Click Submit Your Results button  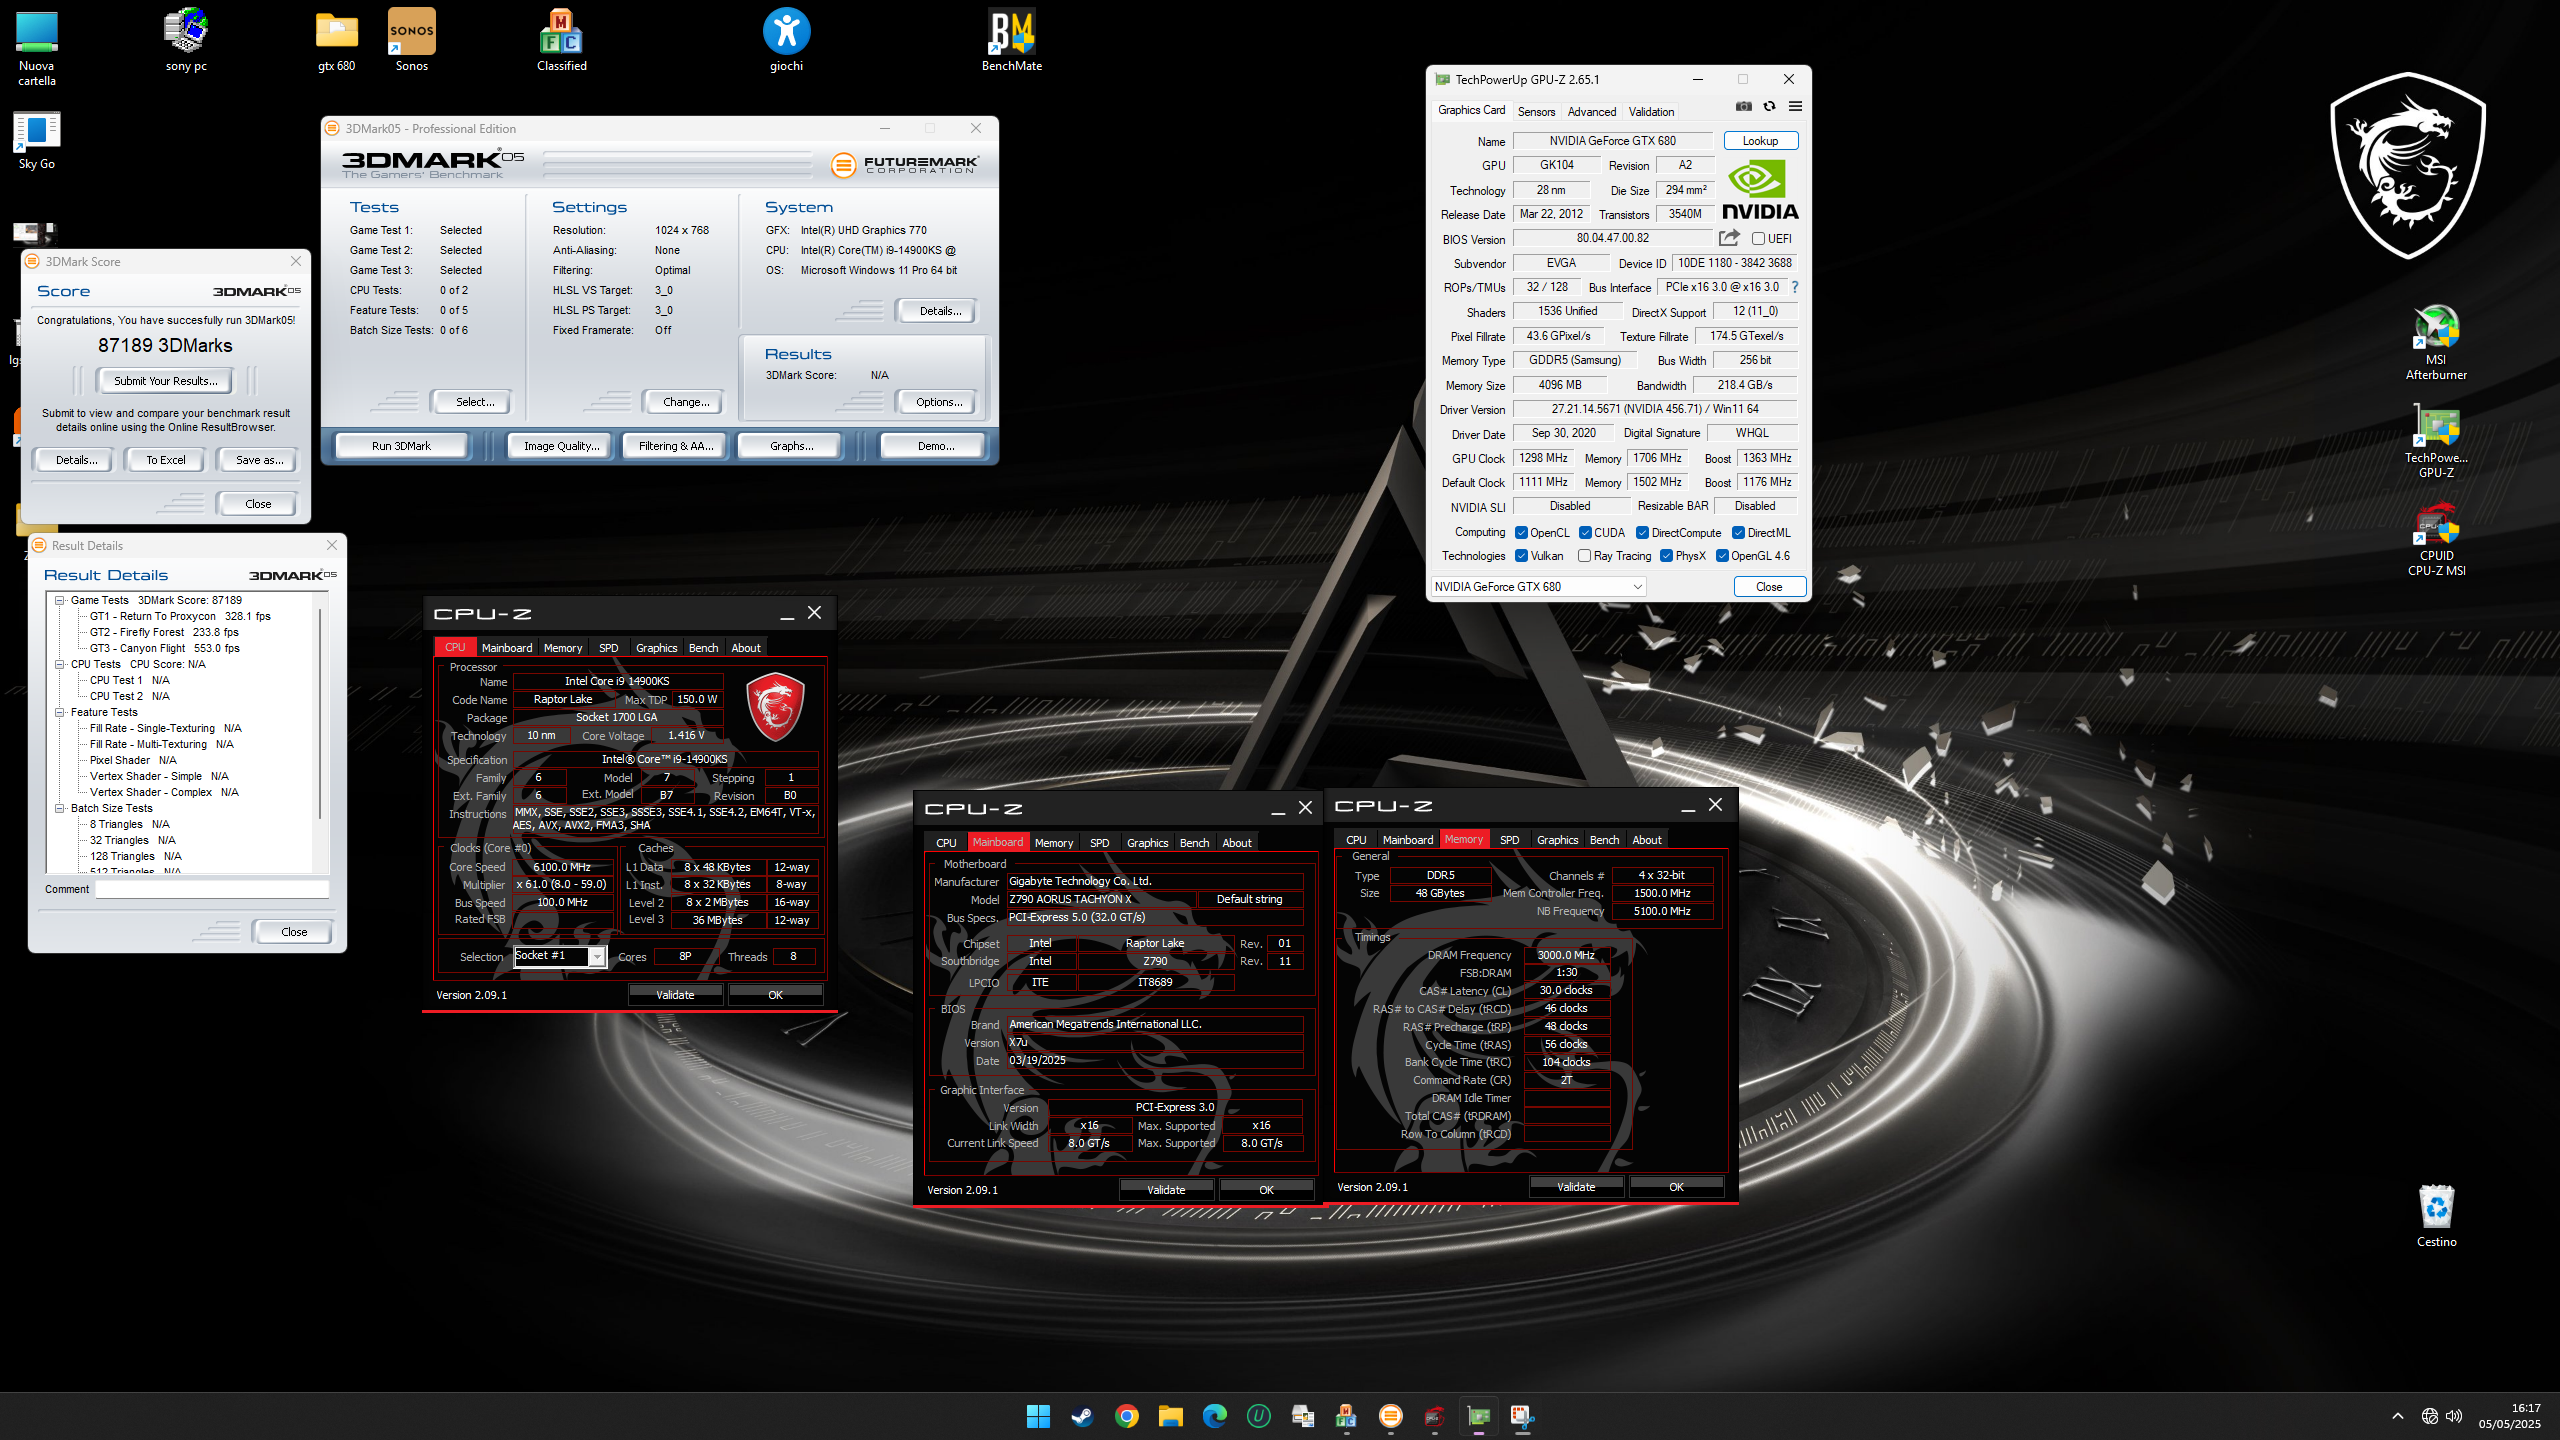click(x=165, y=381)
